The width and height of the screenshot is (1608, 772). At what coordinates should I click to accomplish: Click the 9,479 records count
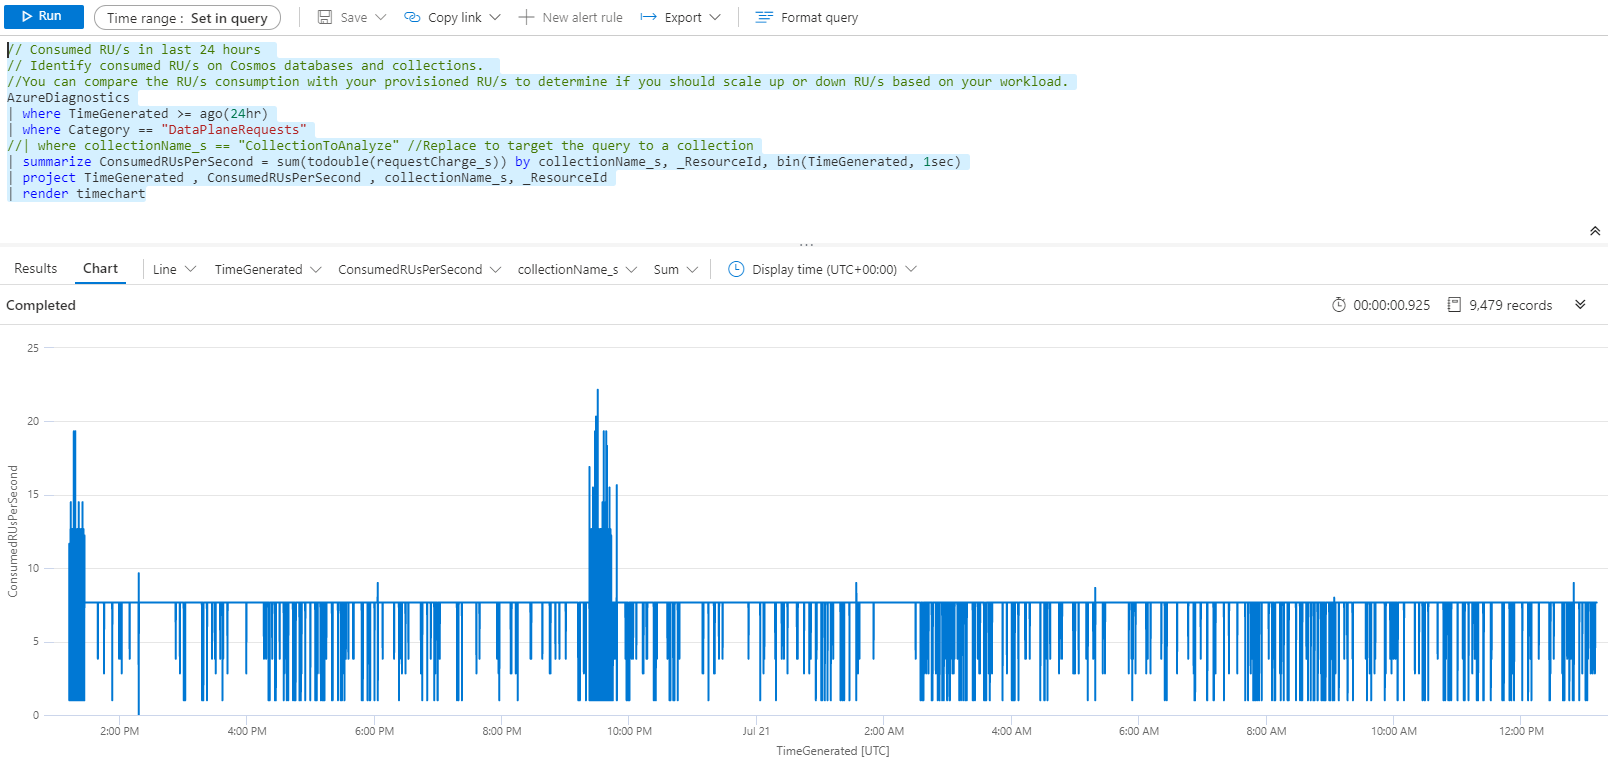[x=1509, y=305]
